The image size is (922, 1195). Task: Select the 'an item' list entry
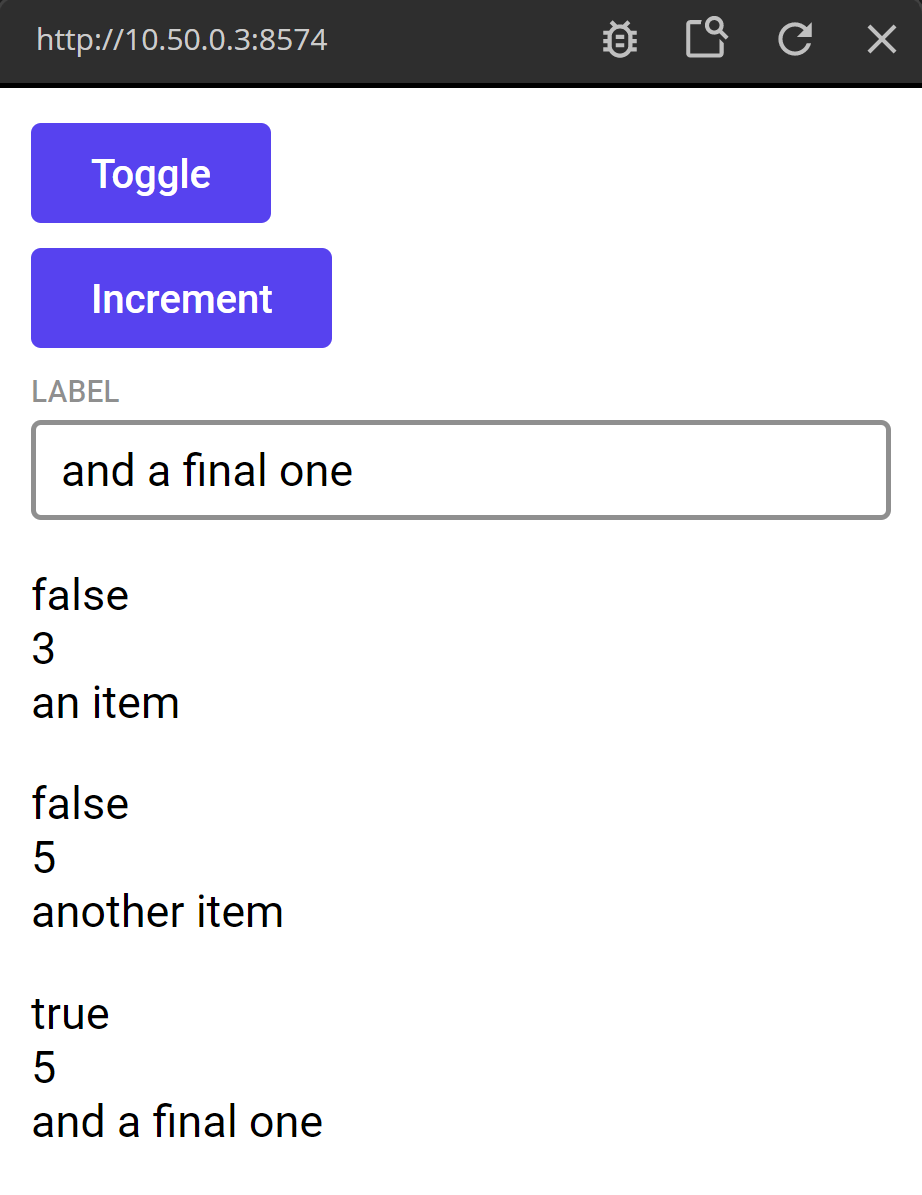point(106,703)
